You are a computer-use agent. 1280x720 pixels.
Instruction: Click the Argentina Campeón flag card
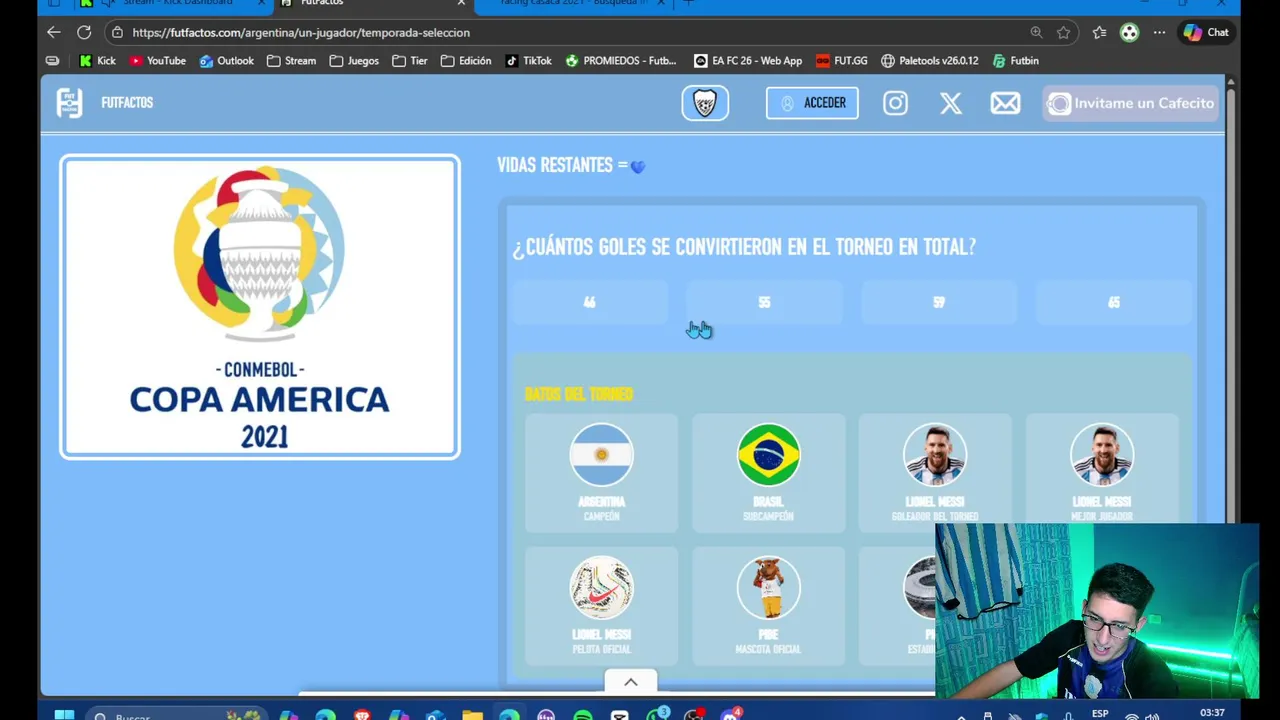click(601, 472)
